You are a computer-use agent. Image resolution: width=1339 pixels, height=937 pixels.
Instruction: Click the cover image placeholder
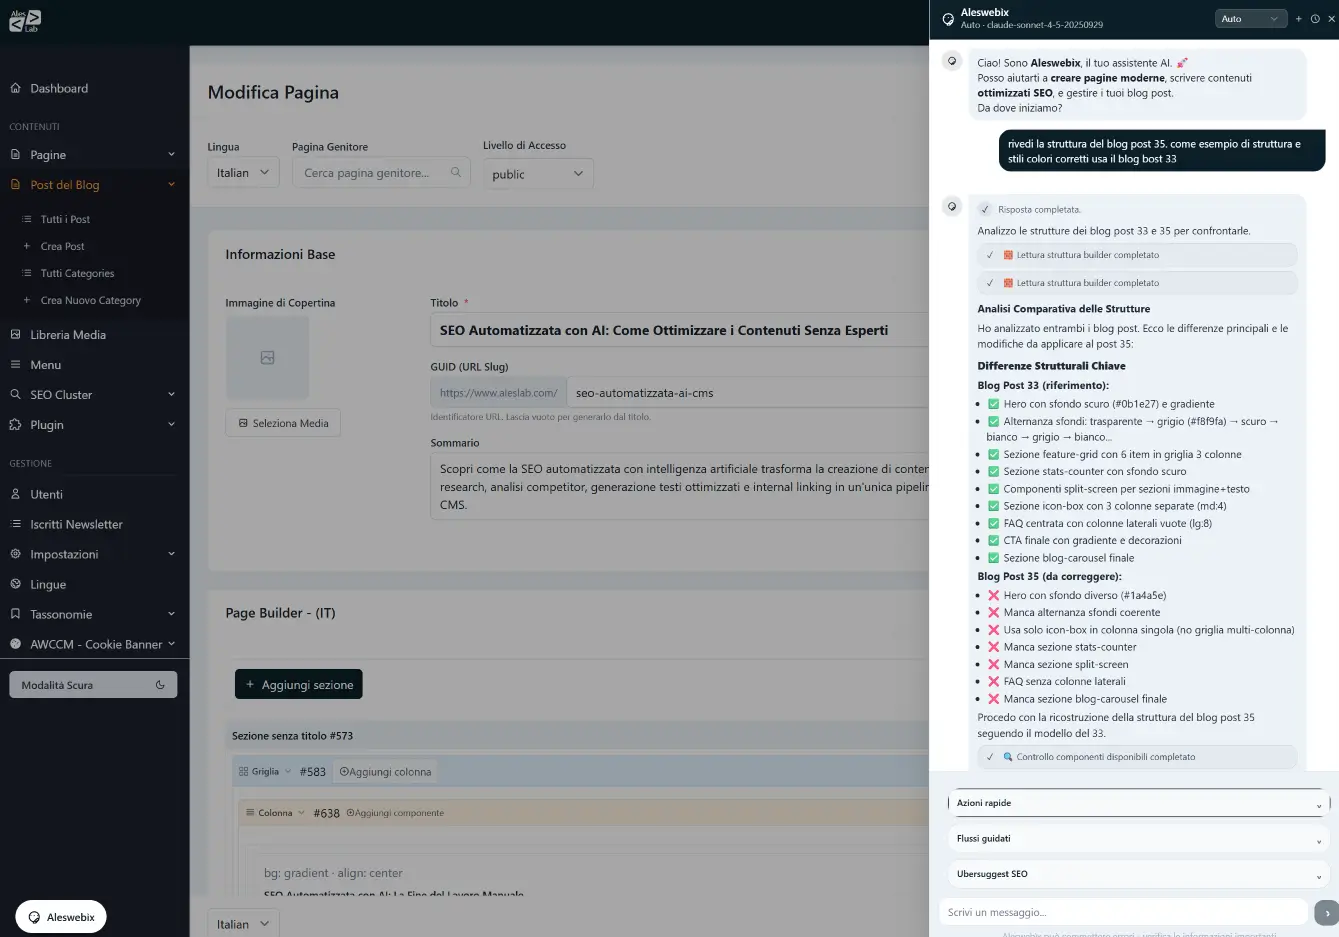click(267, 357)
